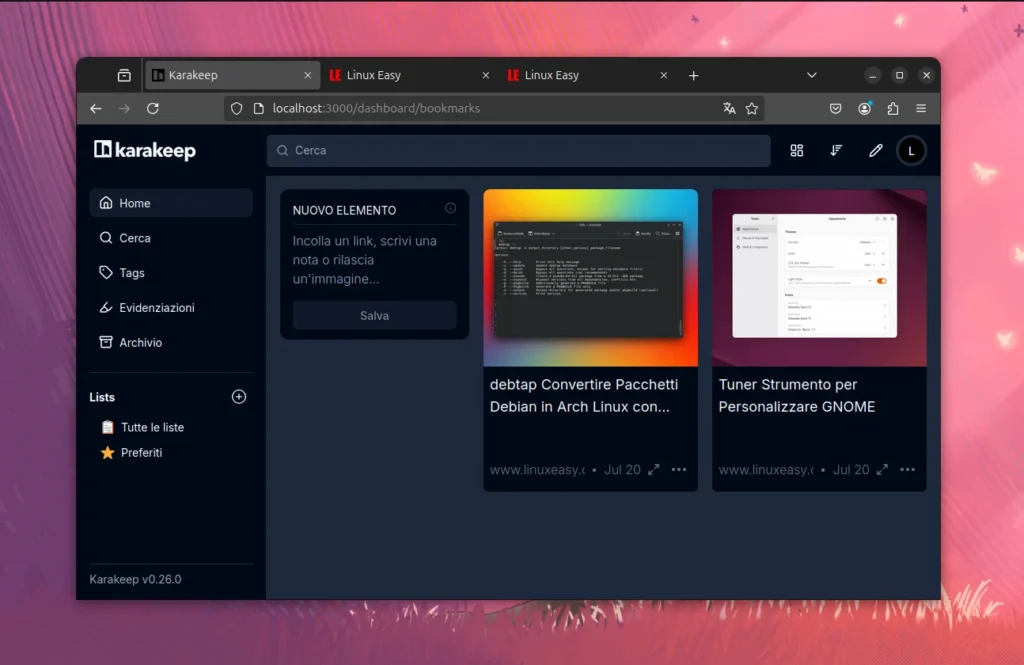Bookmark this page with star icon
Screen dimensions: 1024x665
(752, 108)
